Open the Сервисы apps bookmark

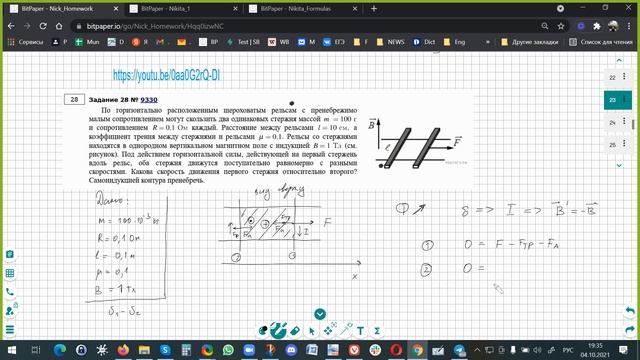25,42
